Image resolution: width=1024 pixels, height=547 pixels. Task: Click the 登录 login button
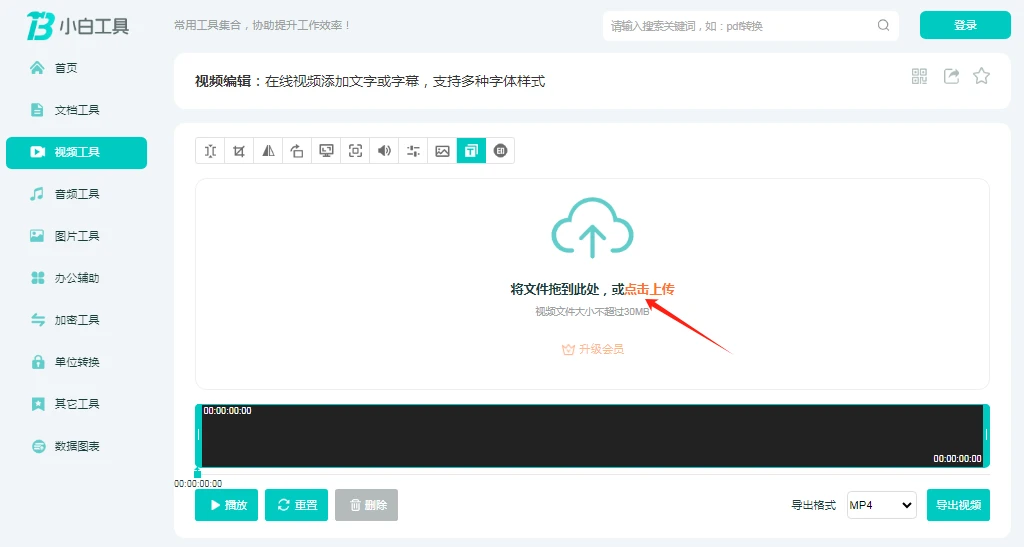(x=965, y=25)
